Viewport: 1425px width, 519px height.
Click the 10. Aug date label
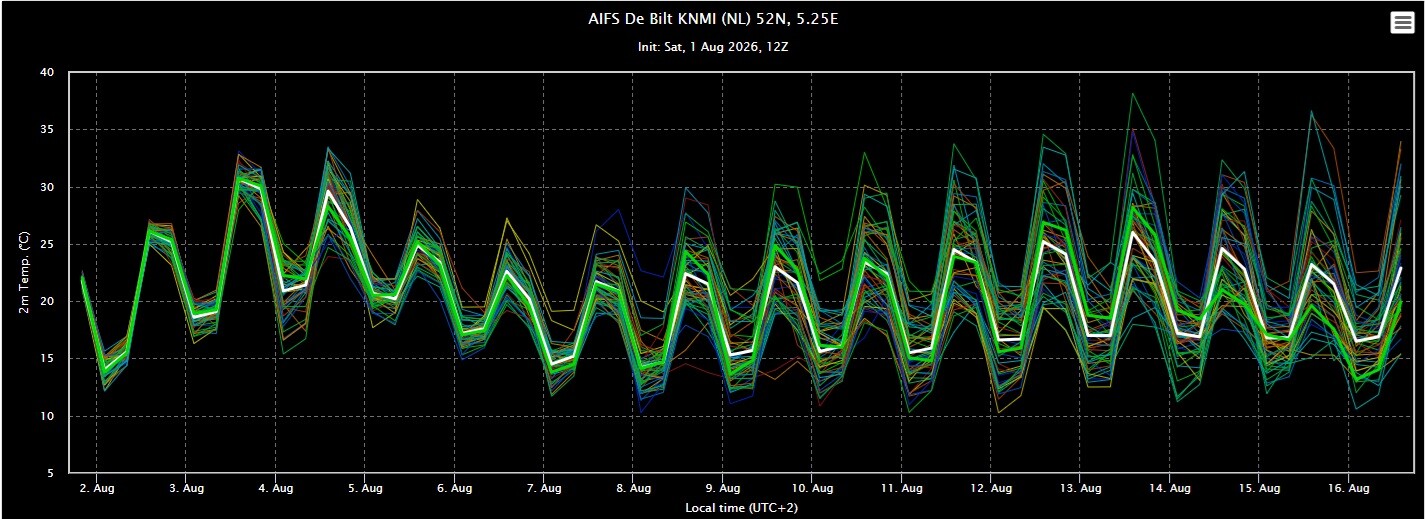pyautogui.click(x=812, y=488)
